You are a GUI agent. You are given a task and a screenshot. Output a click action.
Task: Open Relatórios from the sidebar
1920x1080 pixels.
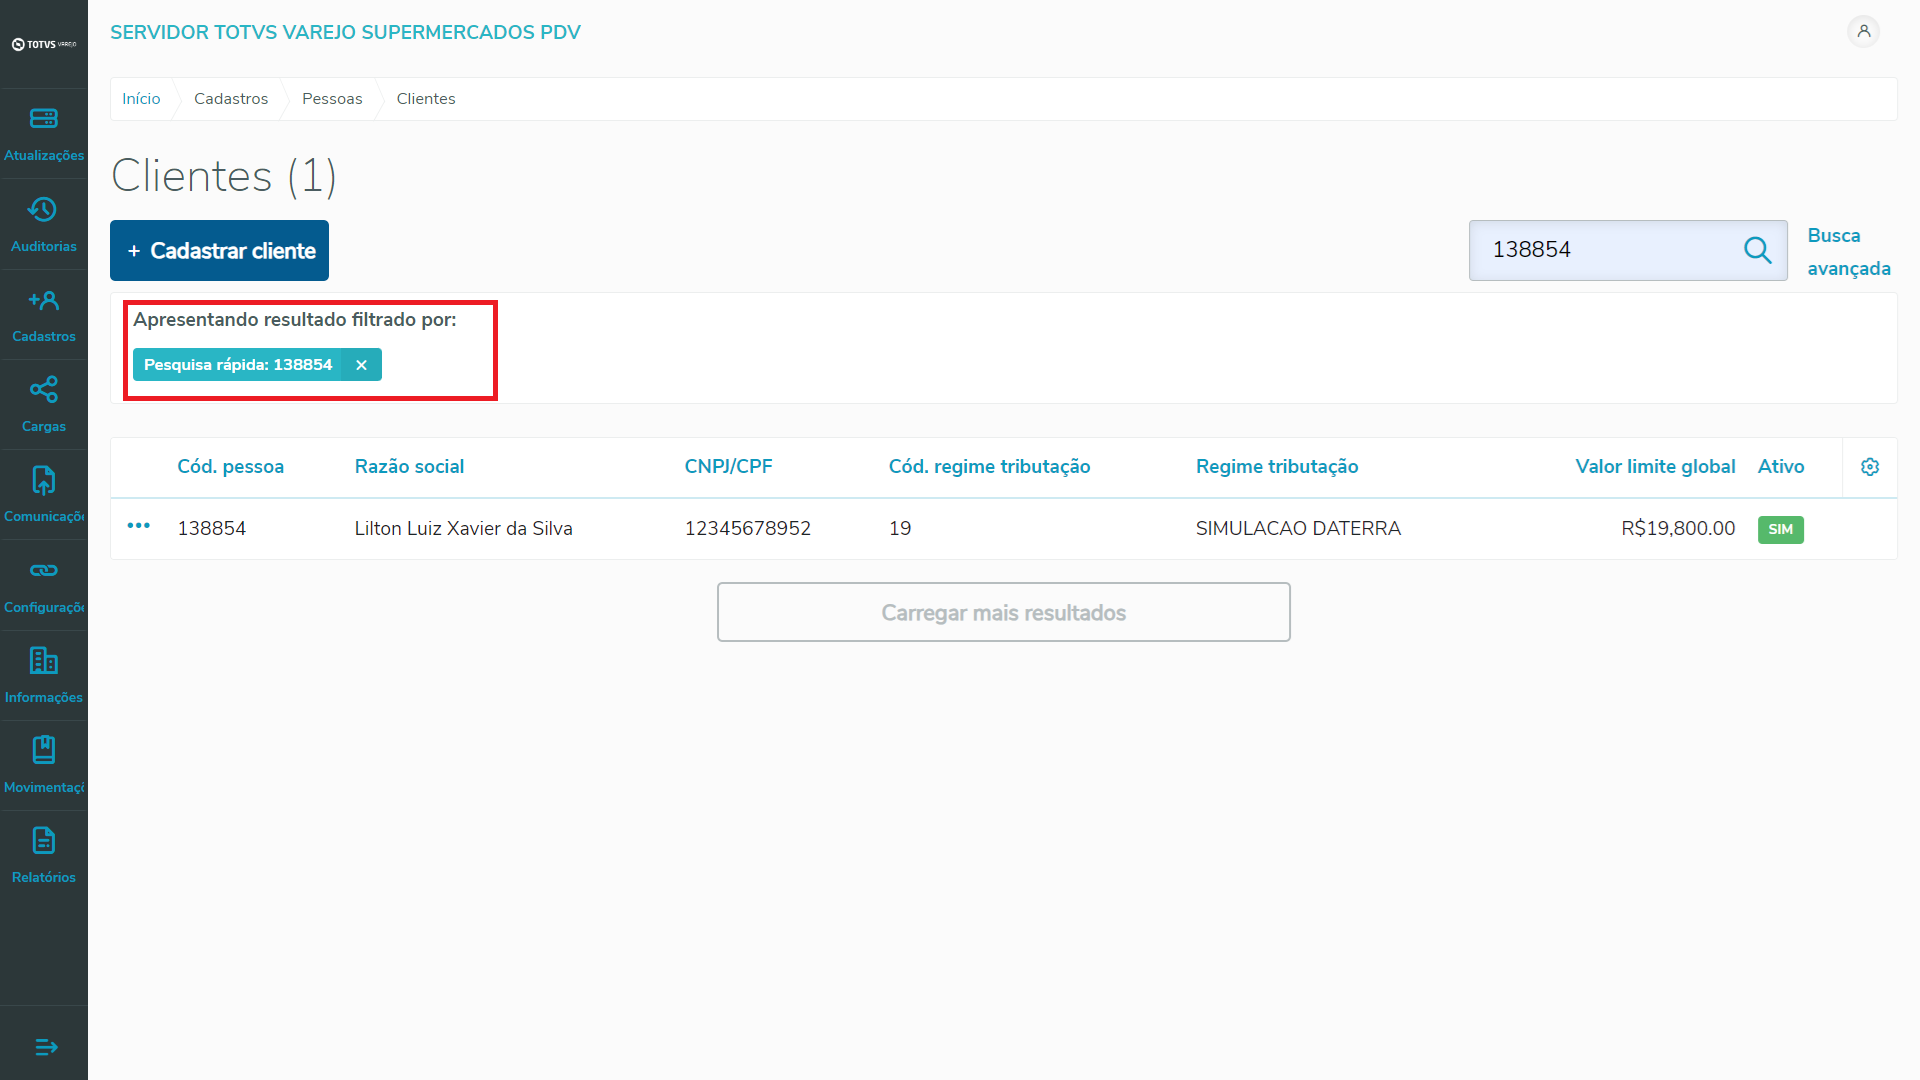click(43, 854)
